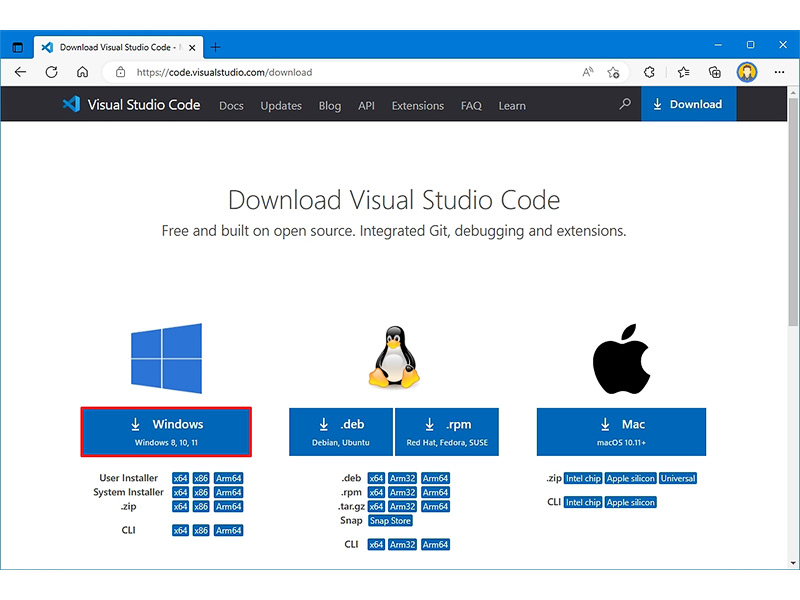The height and width of the screenshot is (600, 800).
Task: Click the Apple logo image
Action: pos(621,359)
